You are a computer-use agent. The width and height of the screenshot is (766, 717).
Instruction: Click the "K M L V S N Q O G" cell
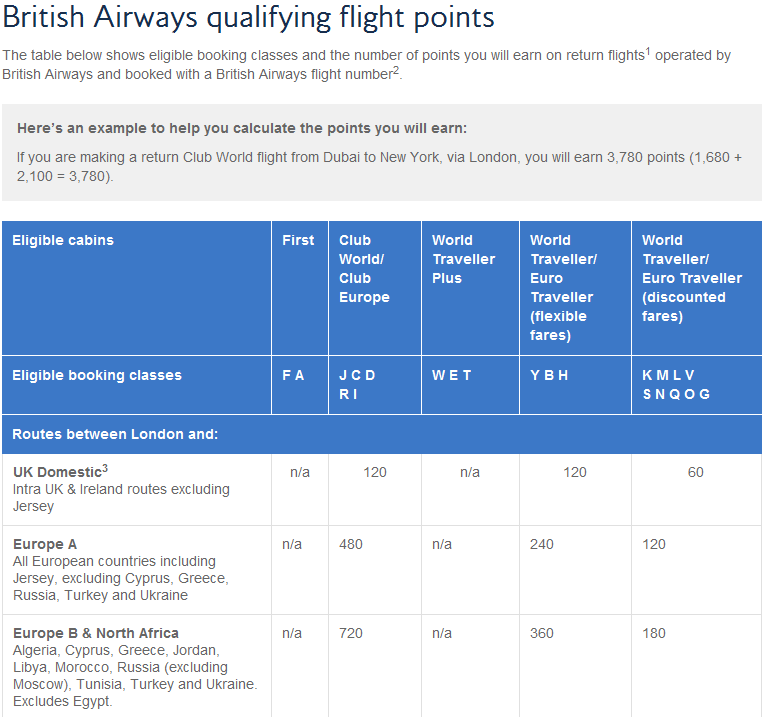coord(677,385)
